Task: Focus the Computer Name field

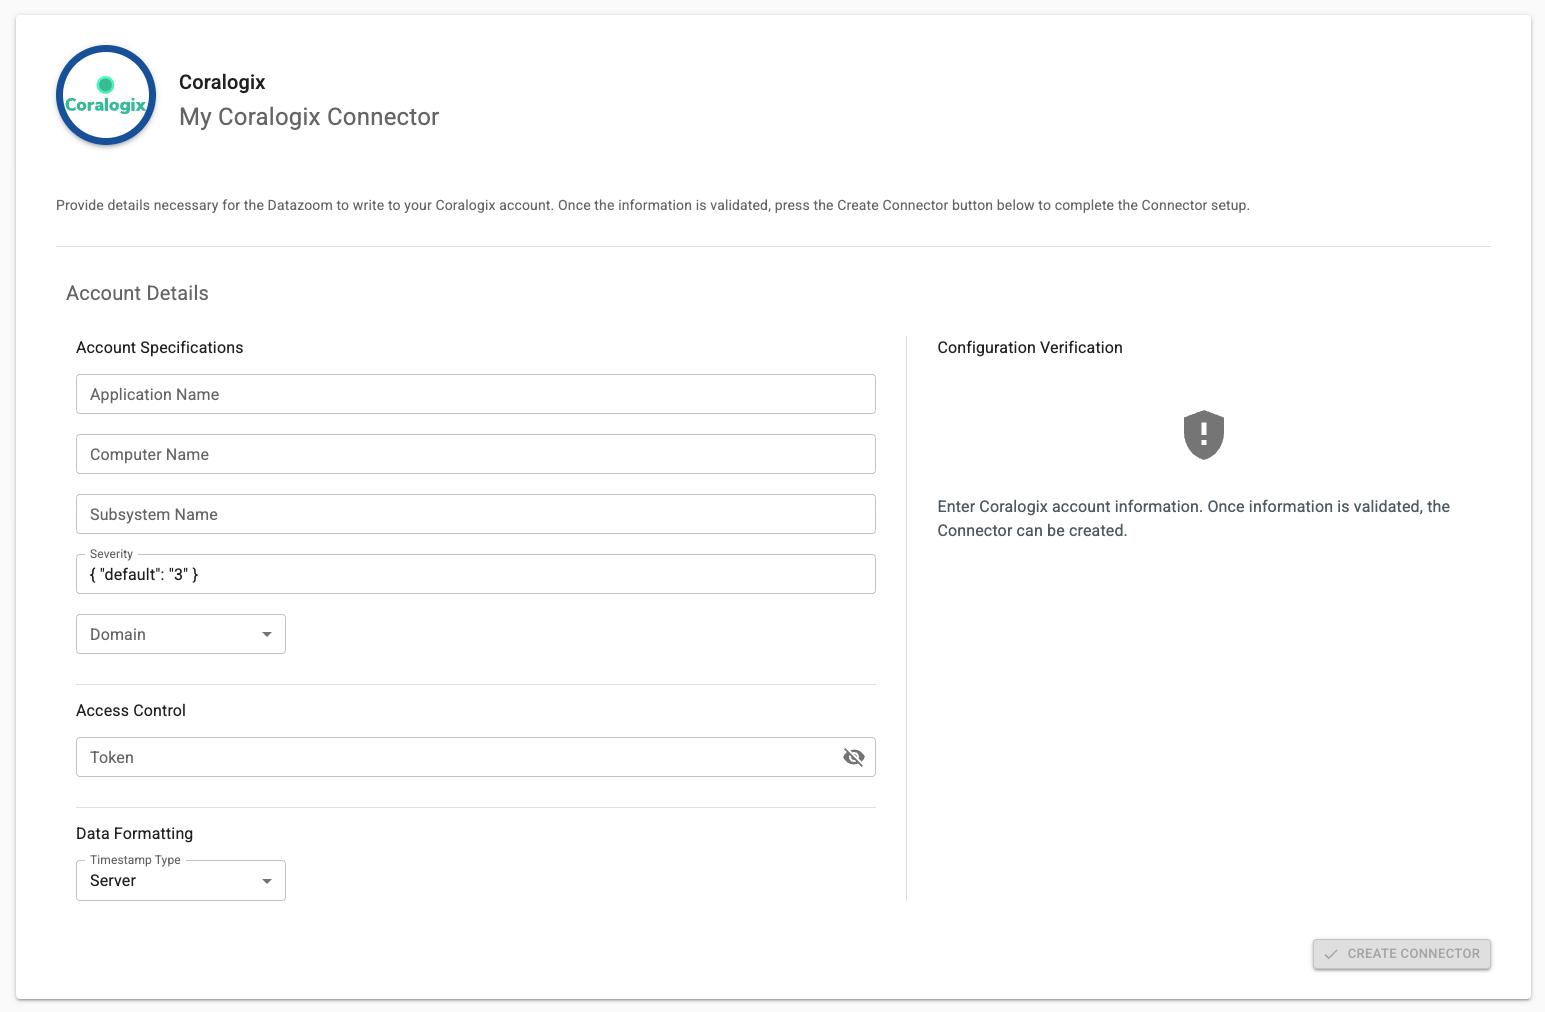Action: pos(476,454)
